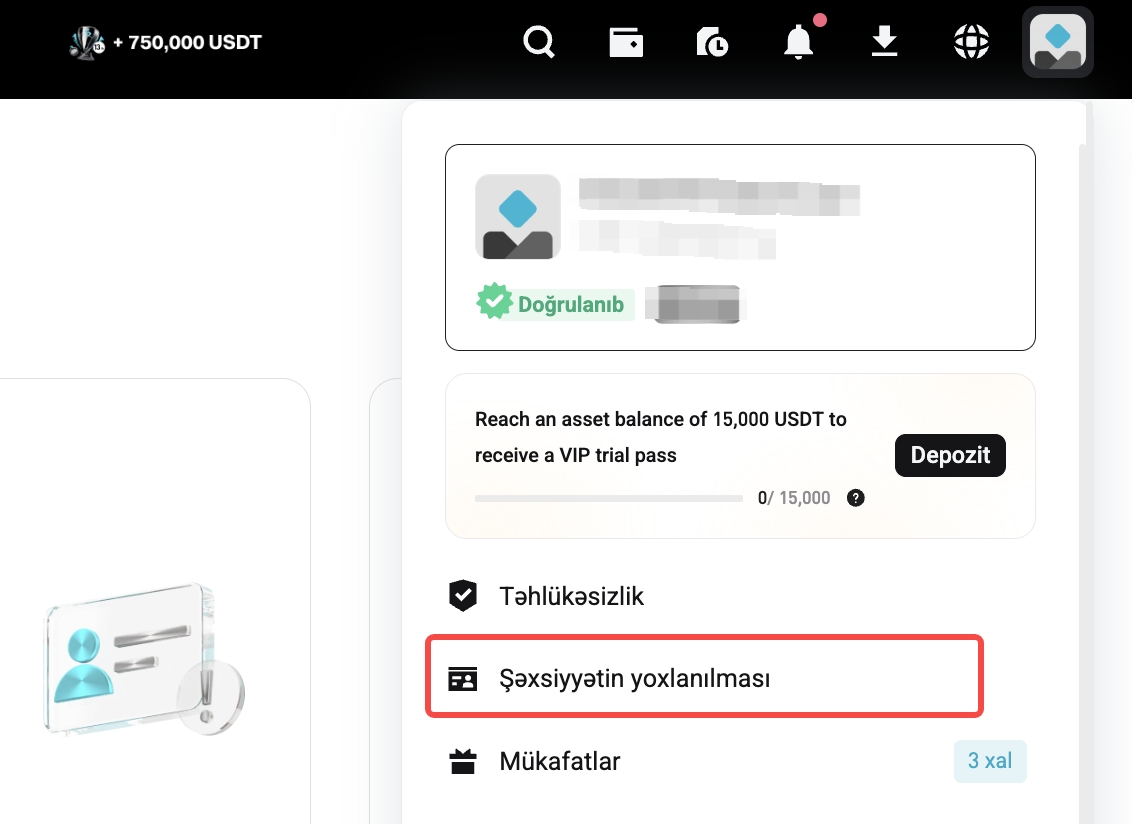Image resolution: width=1132 pixels, height=824 pixels.
Task: Click the 3 xal points badge
Action: coord(990,760)
